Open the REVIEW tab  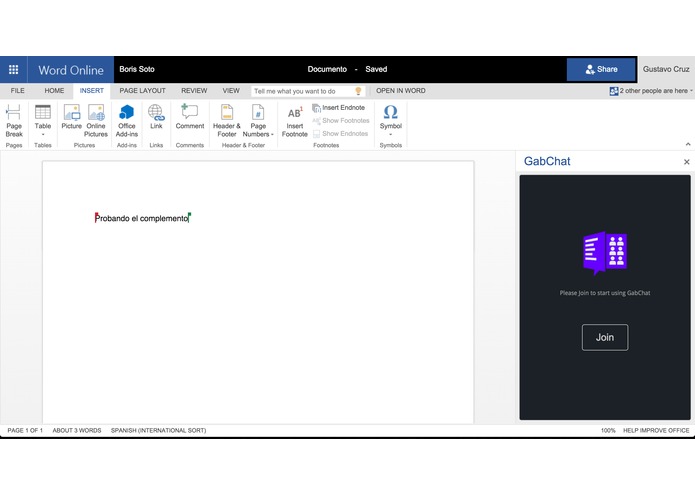tap(194, 91)
